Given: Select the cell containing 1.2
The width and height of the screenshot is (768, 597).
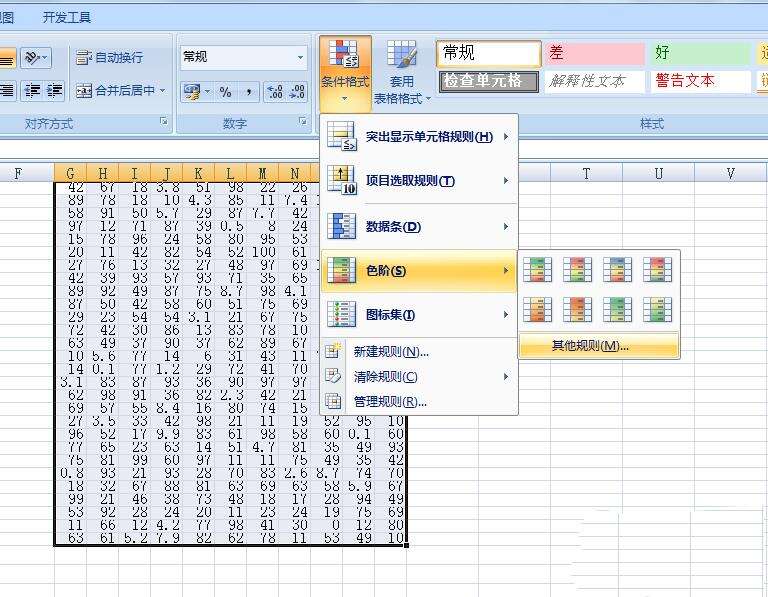Looking at the screenshot, I should pyautogui.click(x=167, y=369).
